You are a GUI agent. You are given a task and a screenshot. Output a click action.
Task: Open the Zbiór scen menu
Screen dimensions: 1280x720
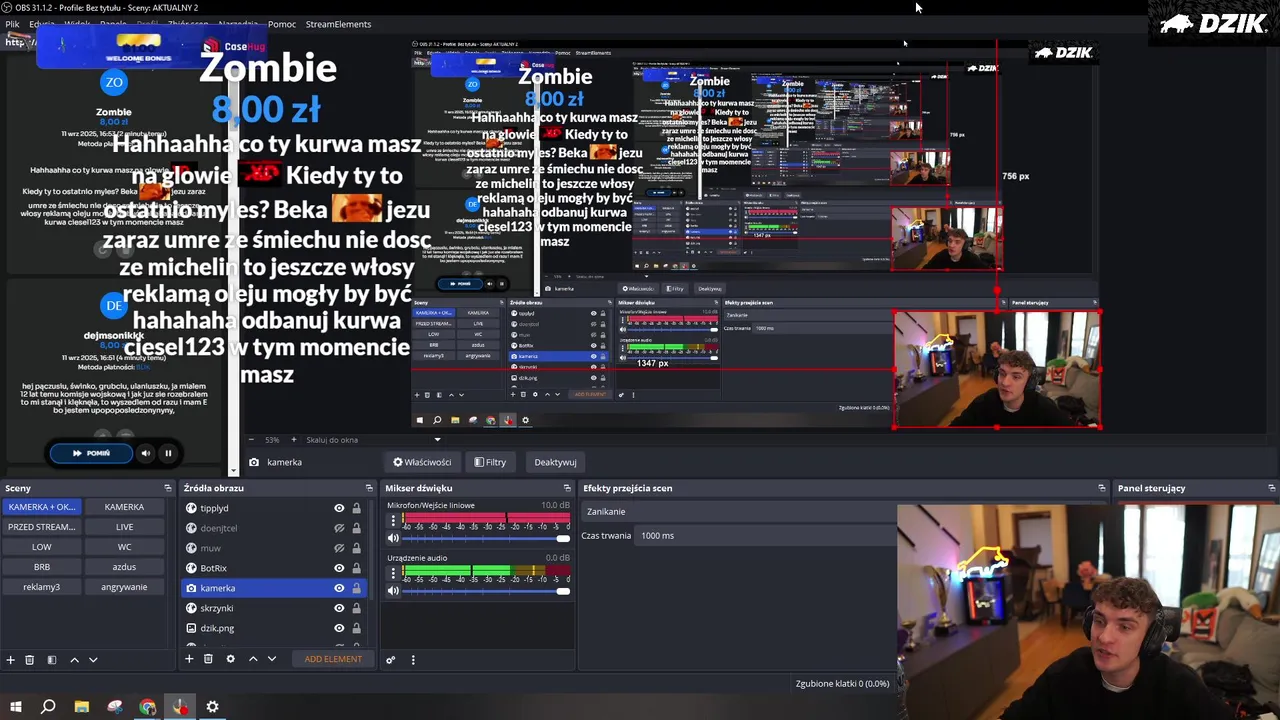click(188, 24)
